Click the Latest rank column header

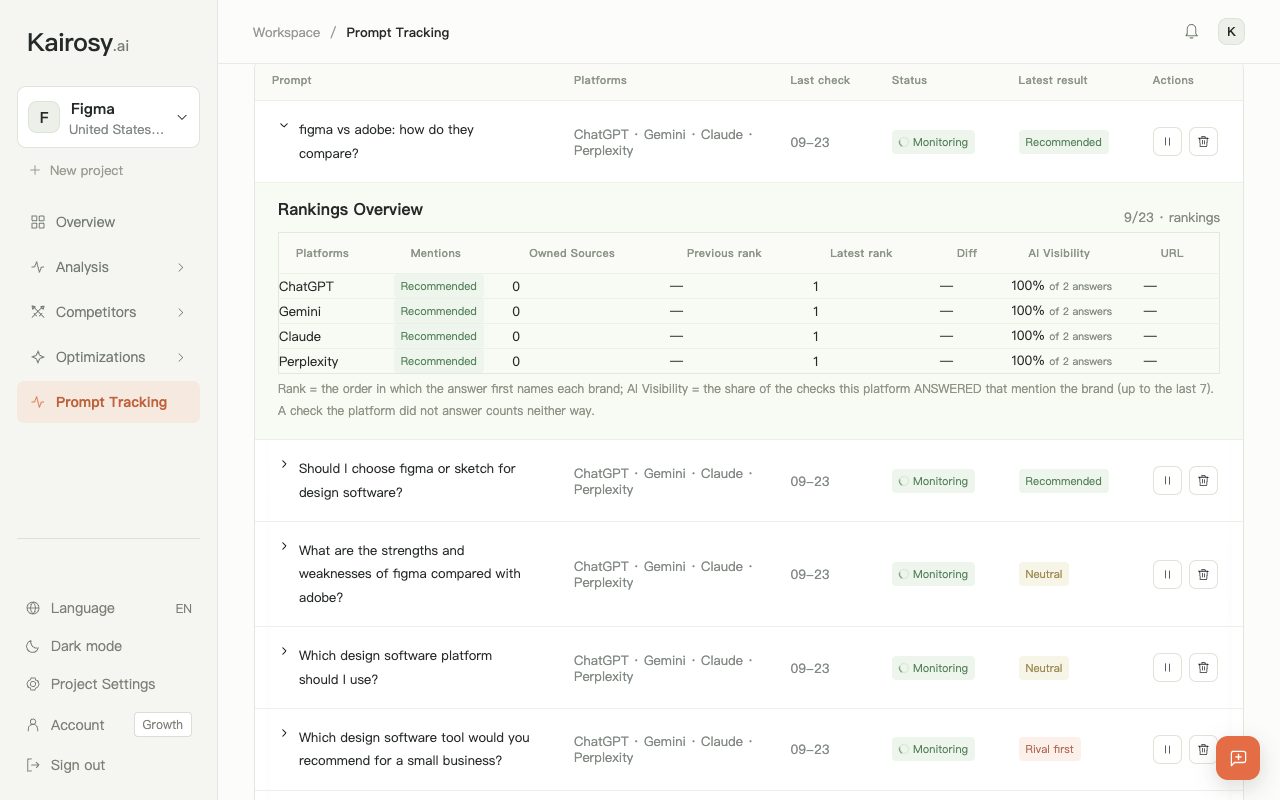(861, 253)
